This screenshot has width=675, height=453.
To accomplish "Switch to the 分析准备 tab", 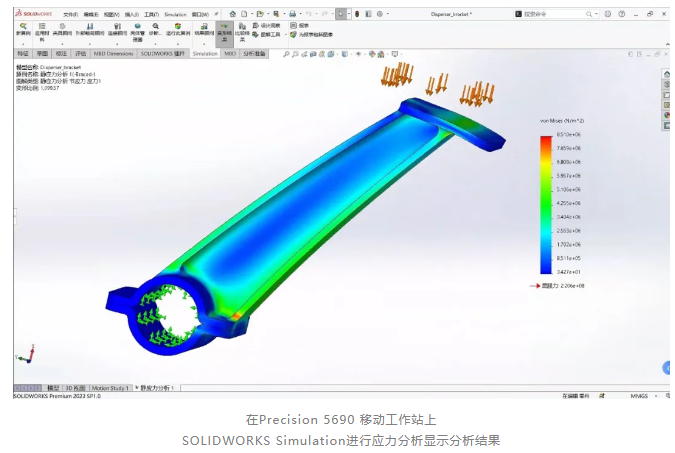I will [254, 54].
